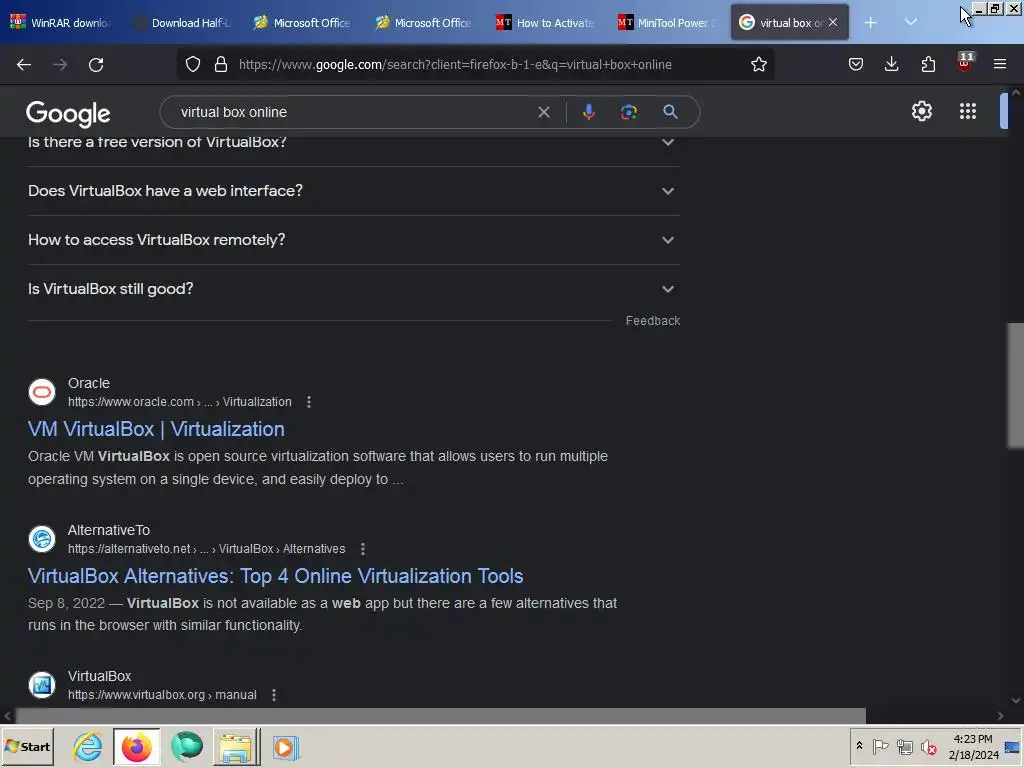Go back with the browser back arrow

pyautogui.click(x=24, y=65)
